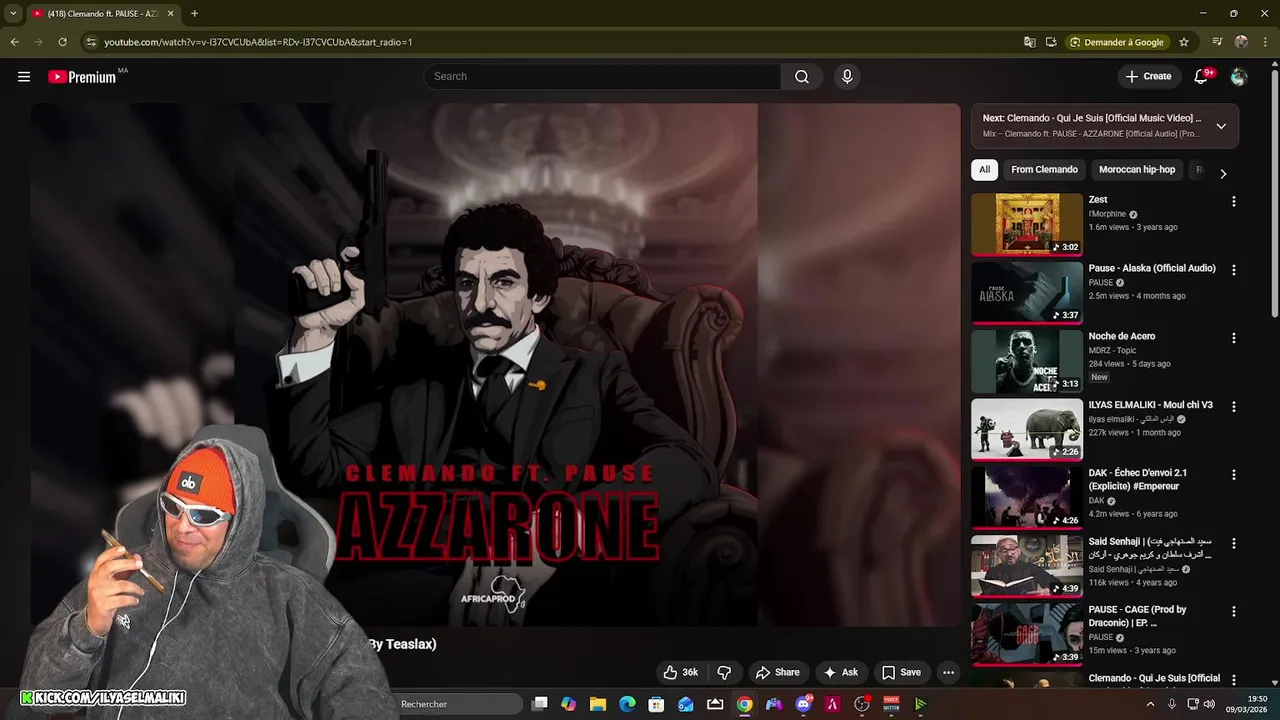The height and width of the screenshot is (720, 1280).
Task: Click the search magnifier button
Action: pos(802,76)
